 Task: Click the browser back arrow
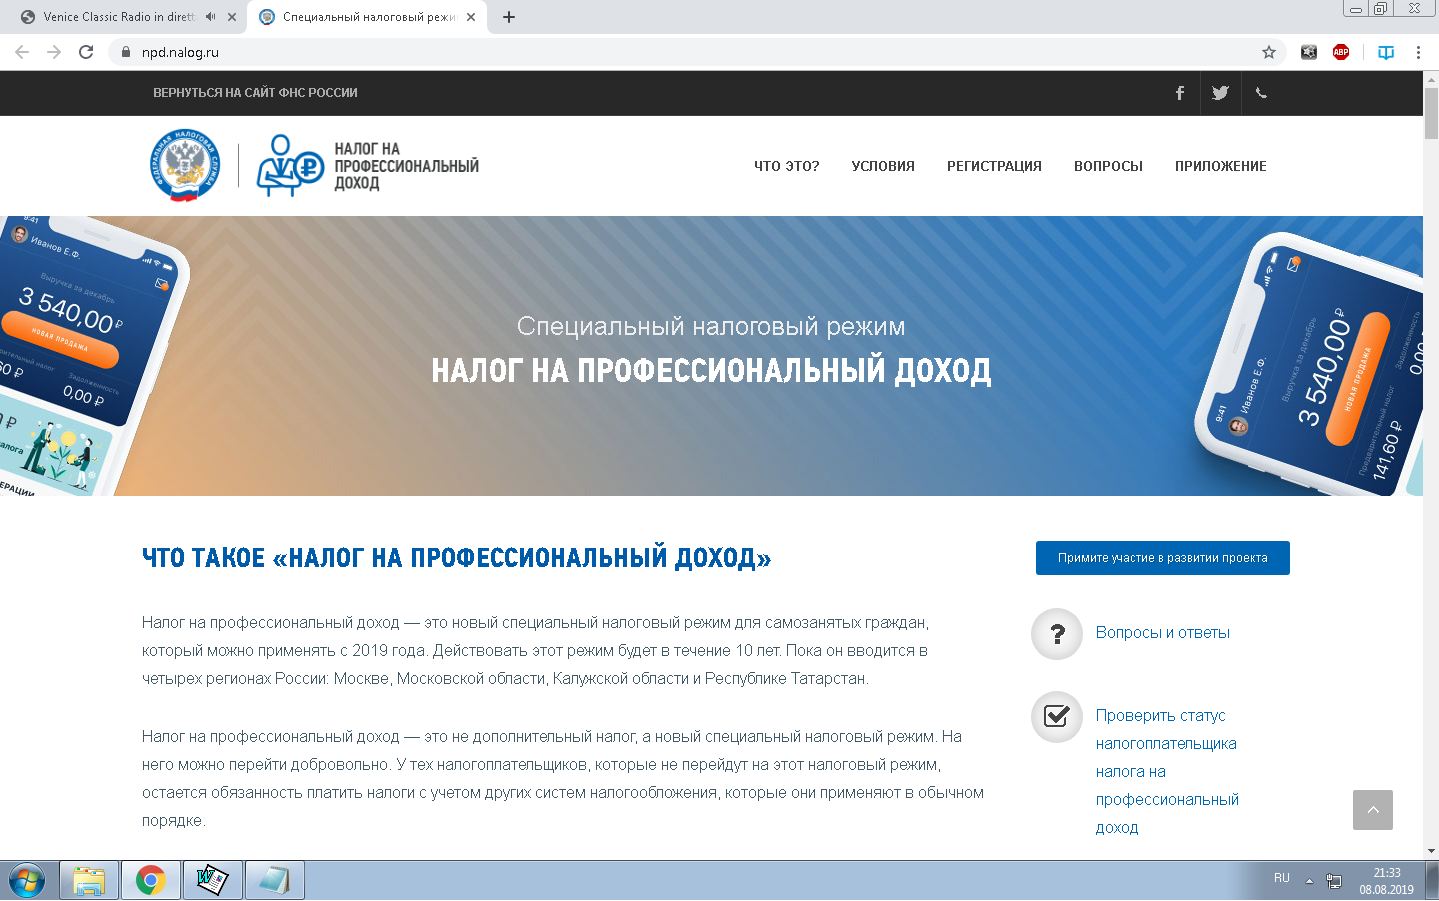22,52
